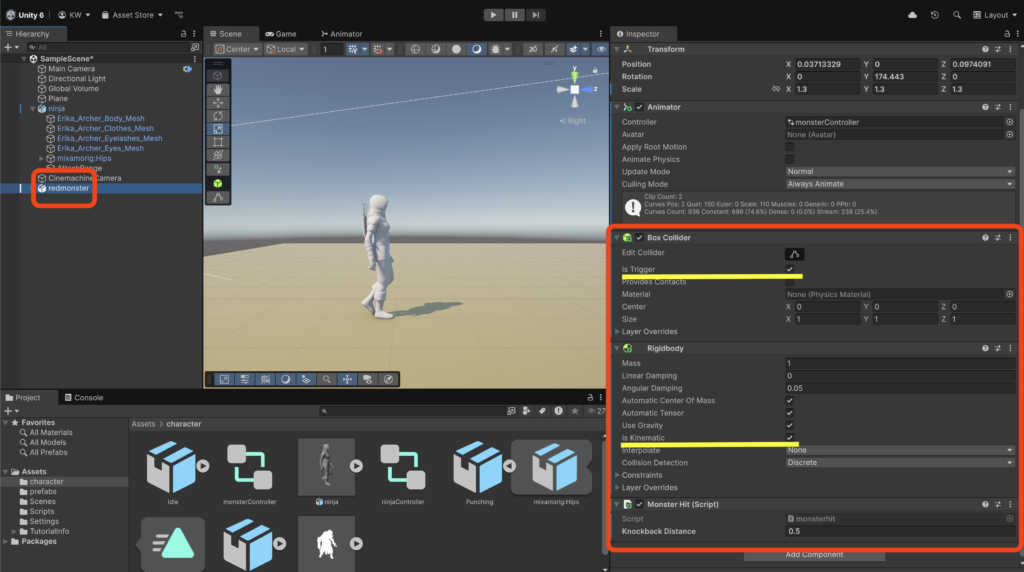
Task: Open the Layout menu button
Action: [x=994, y=15]
